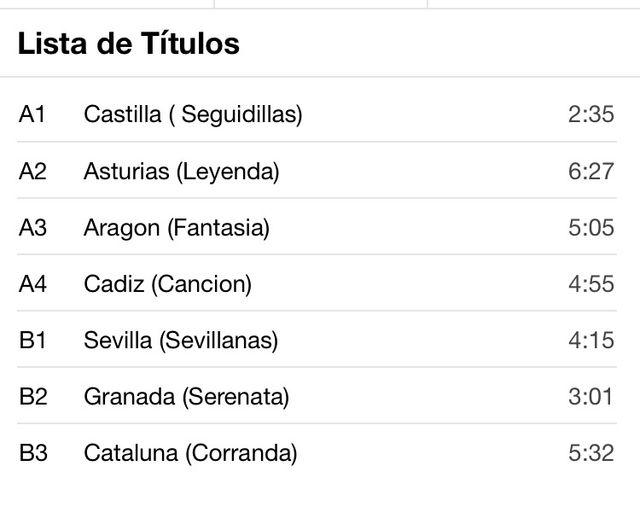Click the Granada (Serenata) track title

click(x=186, y=397)
